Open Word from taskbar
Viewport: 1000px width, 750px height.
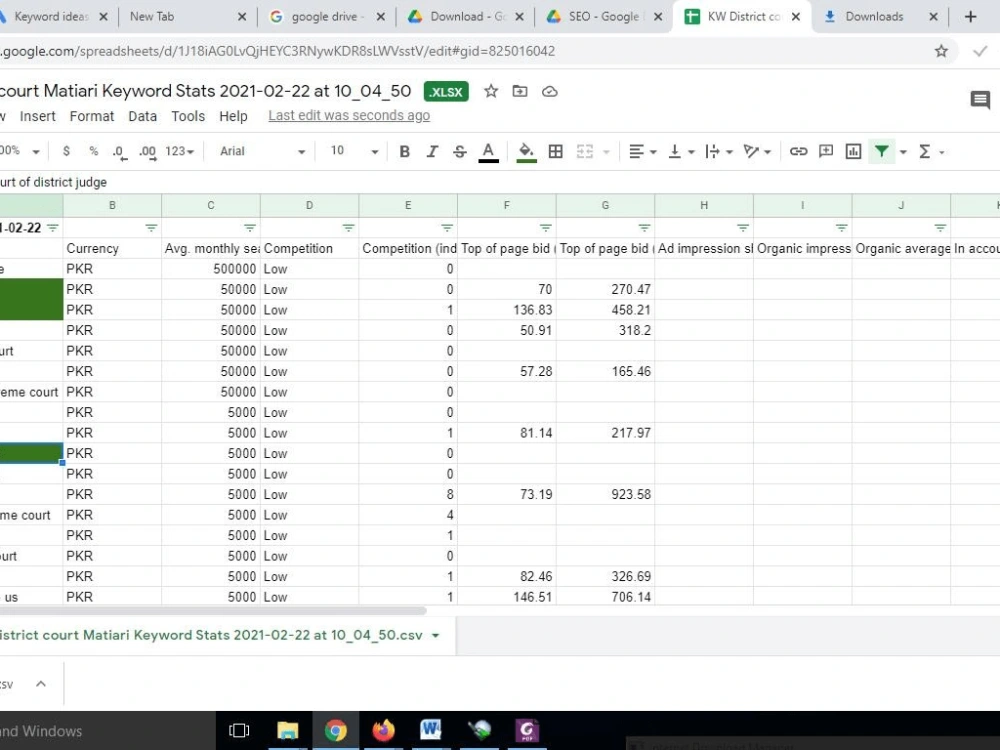click(x=431, y=730)
